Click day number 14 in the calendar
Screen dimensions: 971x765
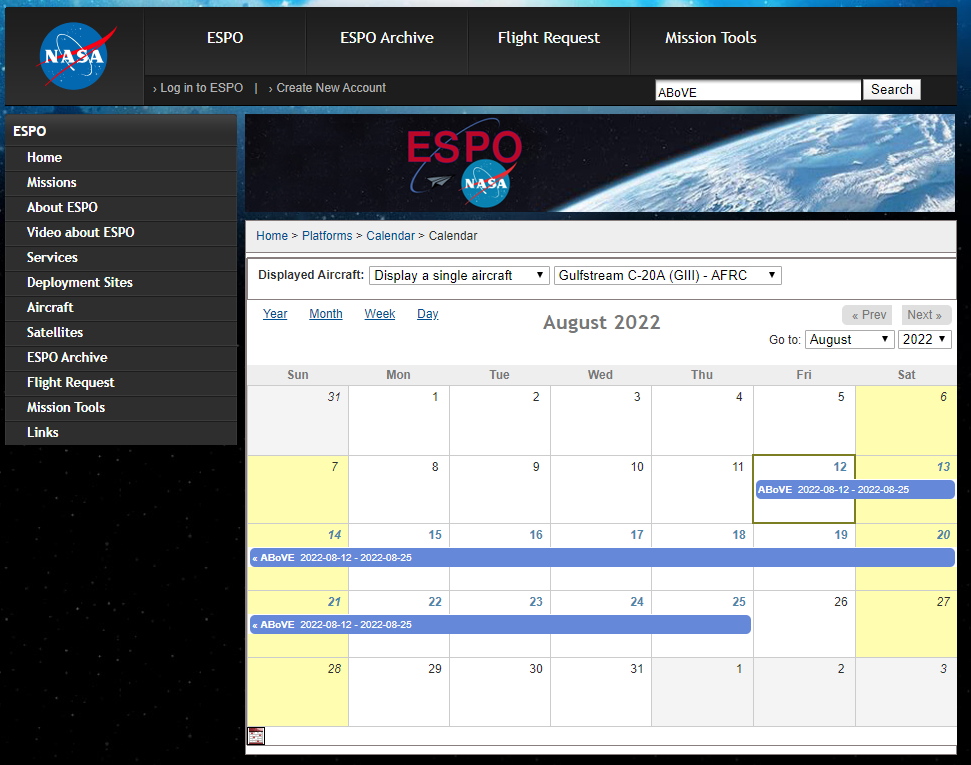[x=334, y=535]
